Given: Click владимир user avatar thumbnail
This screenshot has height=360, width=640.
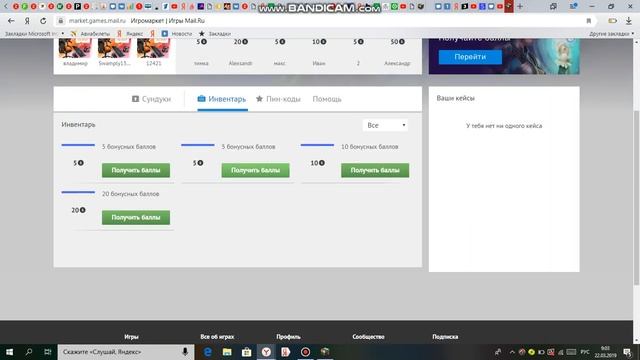Looking at the screenshot, I should (76, 49).
